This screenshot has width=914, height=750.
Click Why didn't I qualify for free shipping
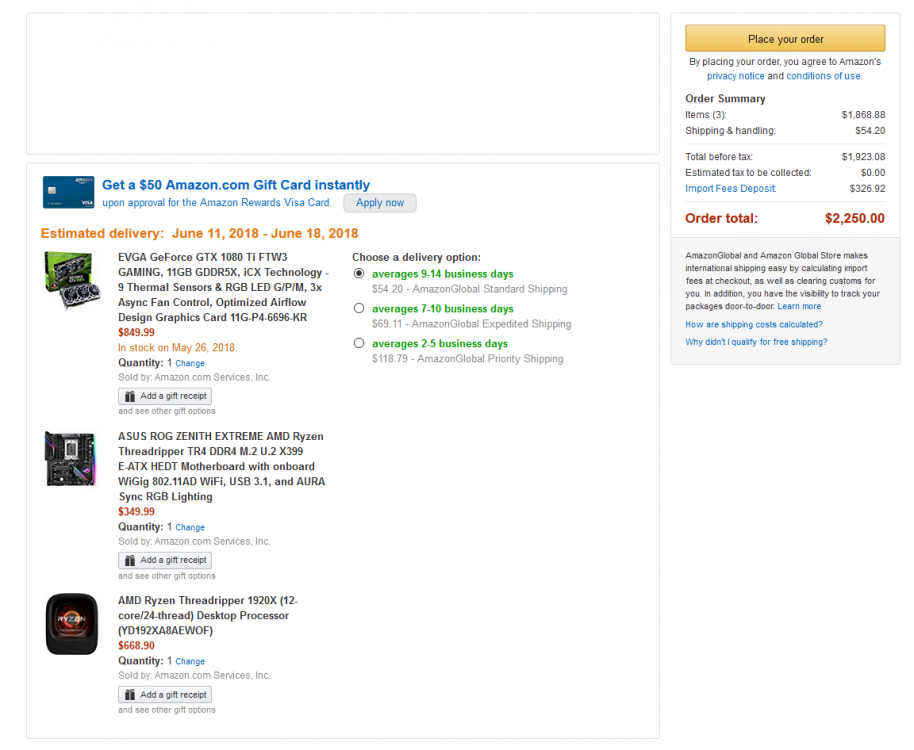point(756,342)
